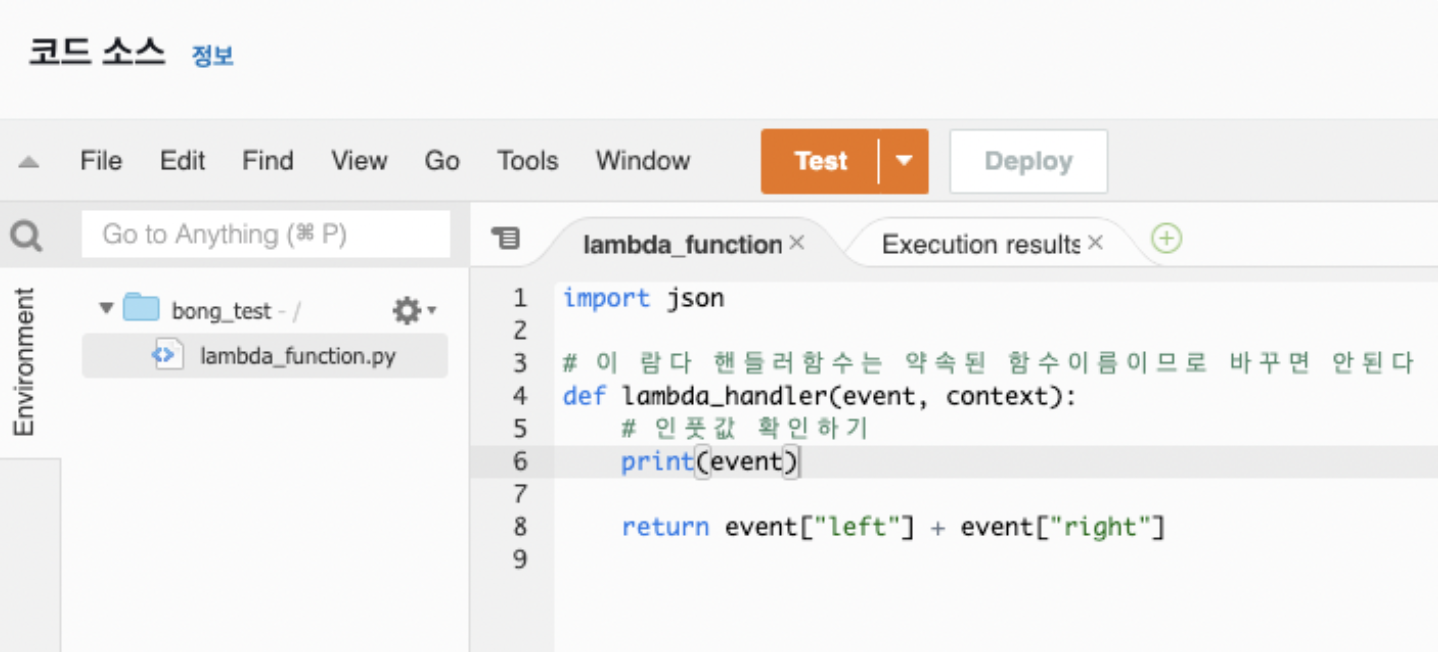The width and height of the screenshot is (1442, 652).
Task: Close the Execution results tab
Action: click(1095, 243)
